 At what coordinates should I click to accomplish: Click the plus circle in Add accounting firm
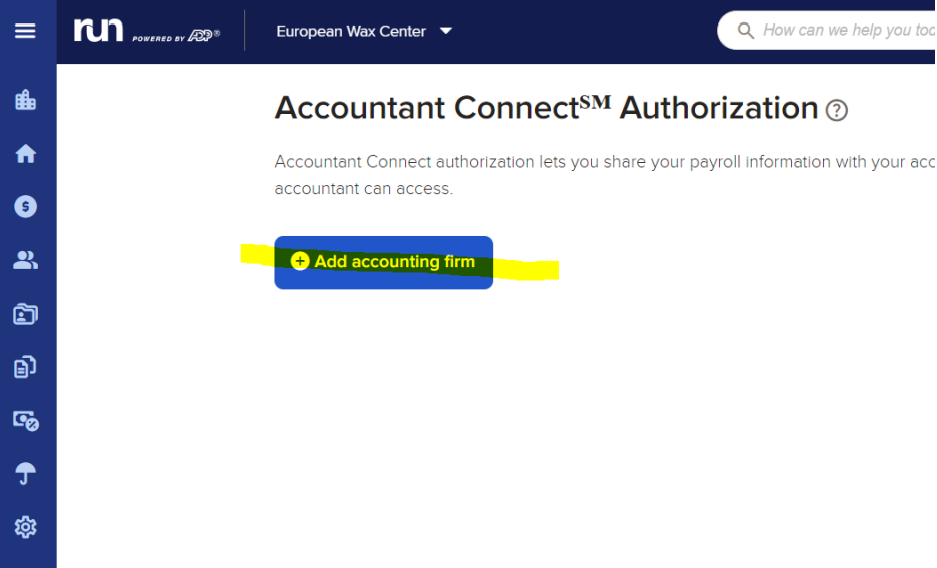tap(300, 261)
